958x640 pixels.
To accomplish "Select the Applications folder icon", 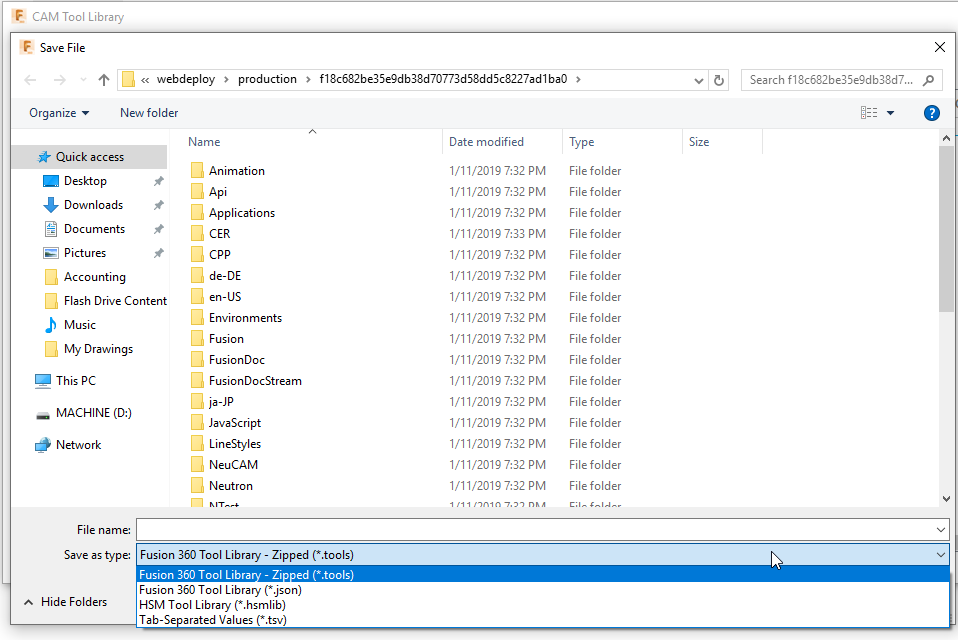I will click(197, 213).
